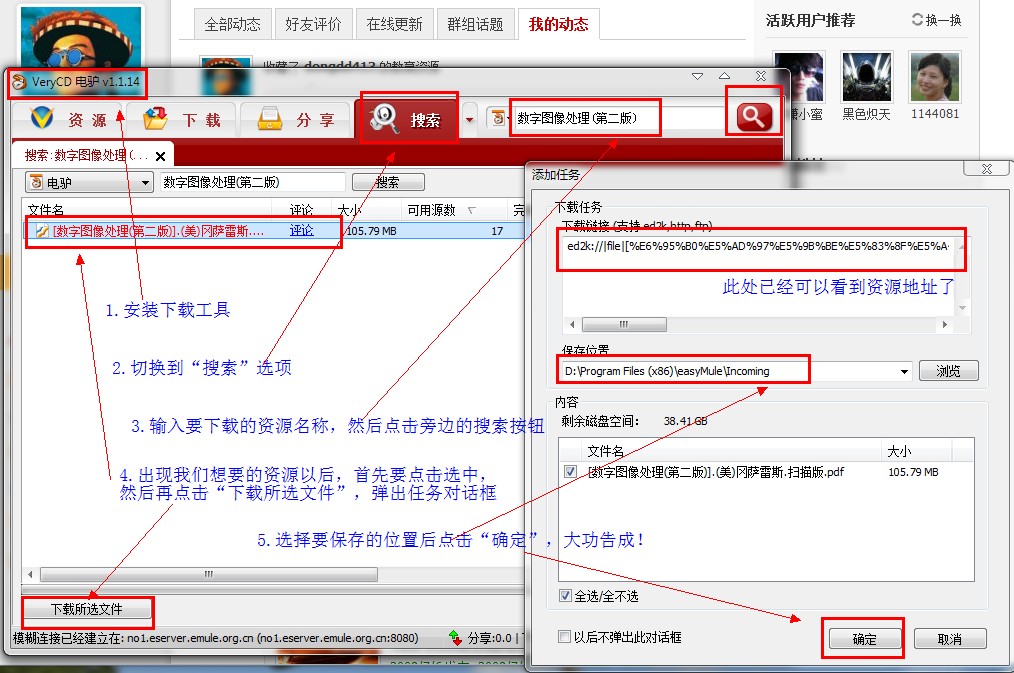Open the 好友评价 tab on the webpage

[313, 25]
